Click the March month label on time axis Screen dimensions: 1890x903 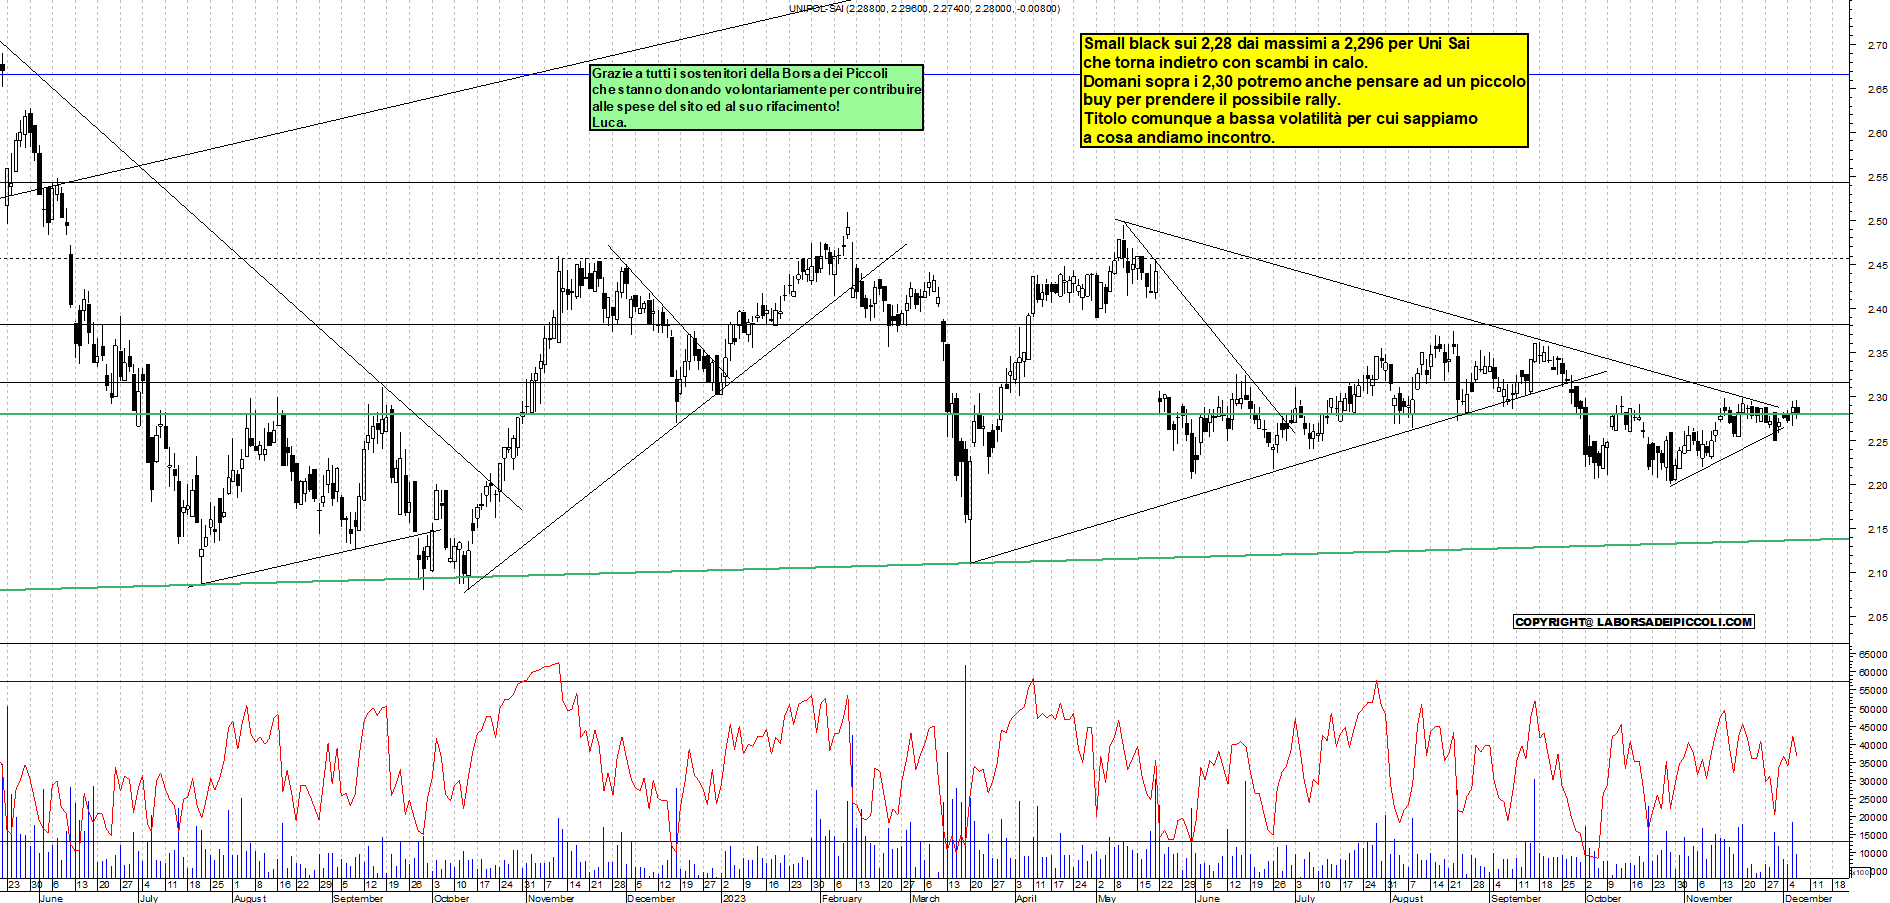pos(926,898)
